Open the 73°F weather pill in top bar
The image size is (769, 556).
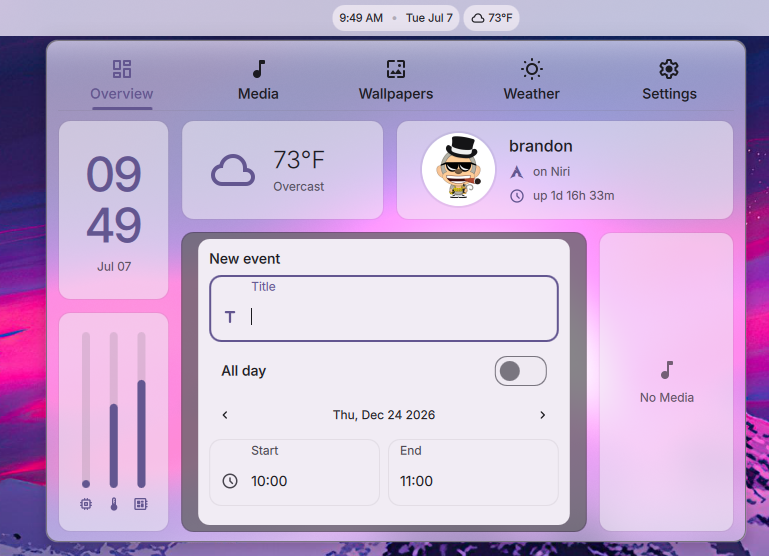point(491,18)
